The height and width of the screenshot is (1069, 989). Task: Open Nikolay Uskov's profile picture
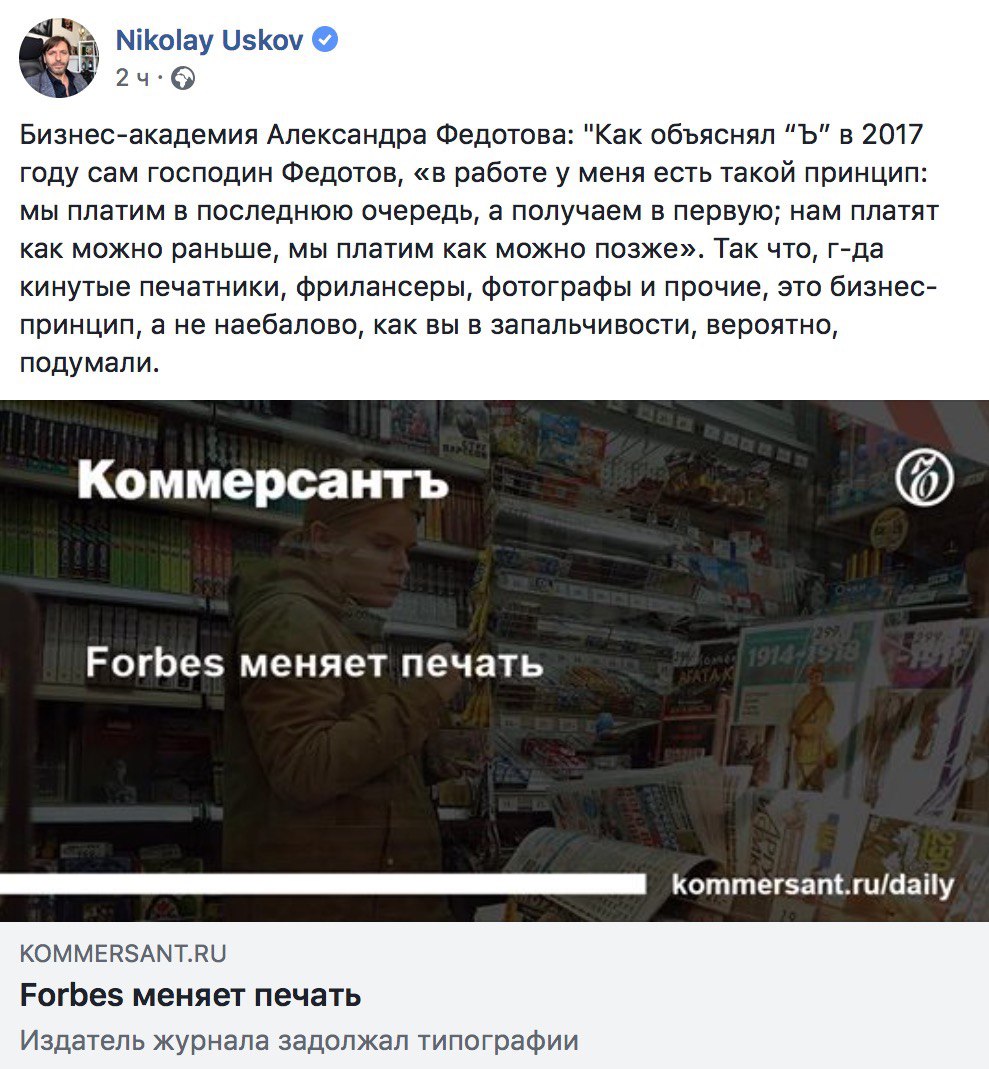[x=59, y=58]
